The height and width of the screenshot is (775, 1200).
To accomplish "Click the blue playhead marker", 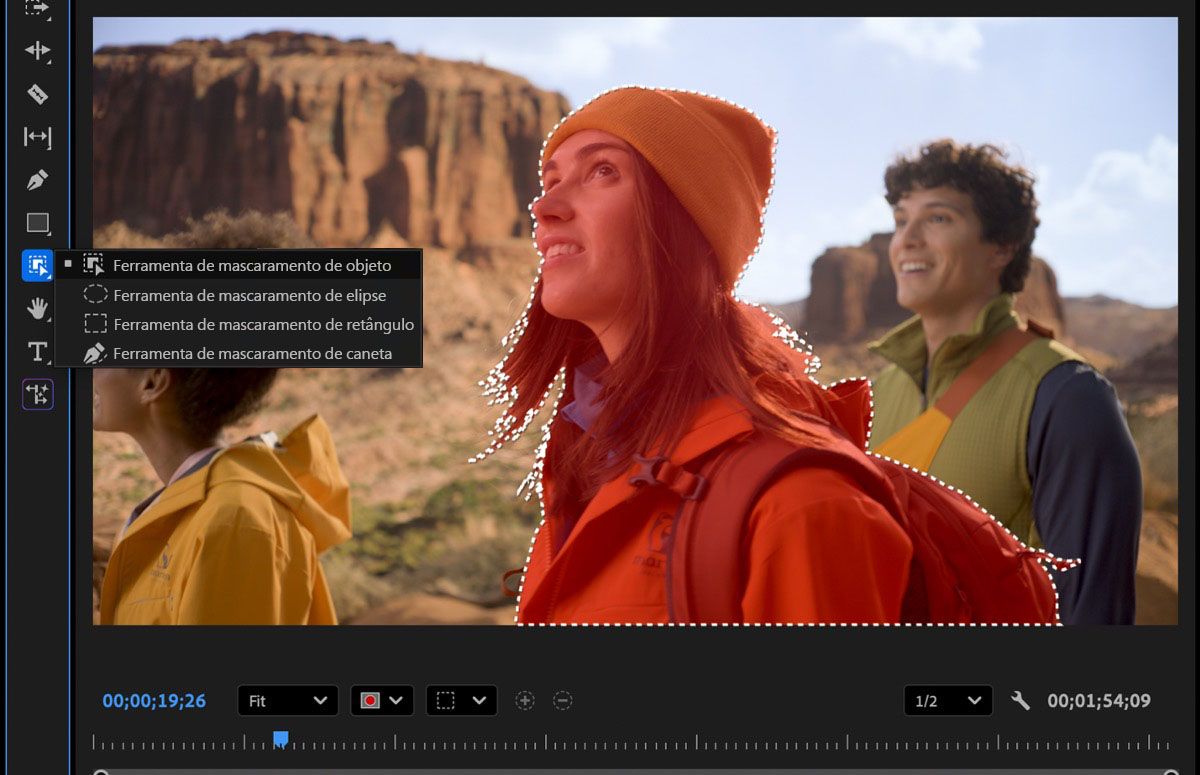I will pos(281,738).
